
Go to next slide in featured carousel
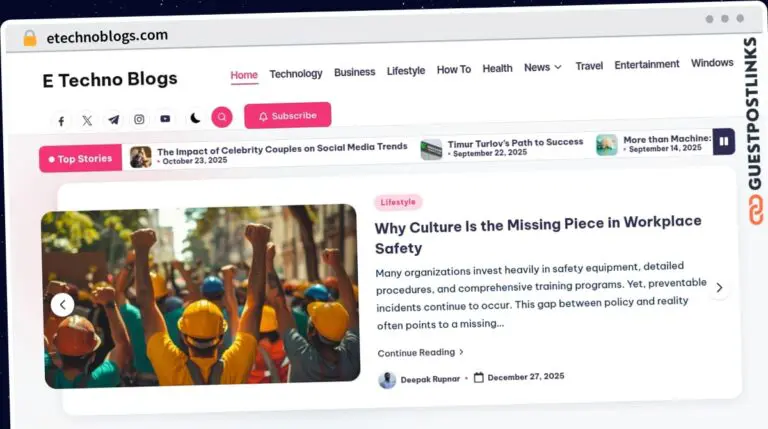click(x=719, y=287)
